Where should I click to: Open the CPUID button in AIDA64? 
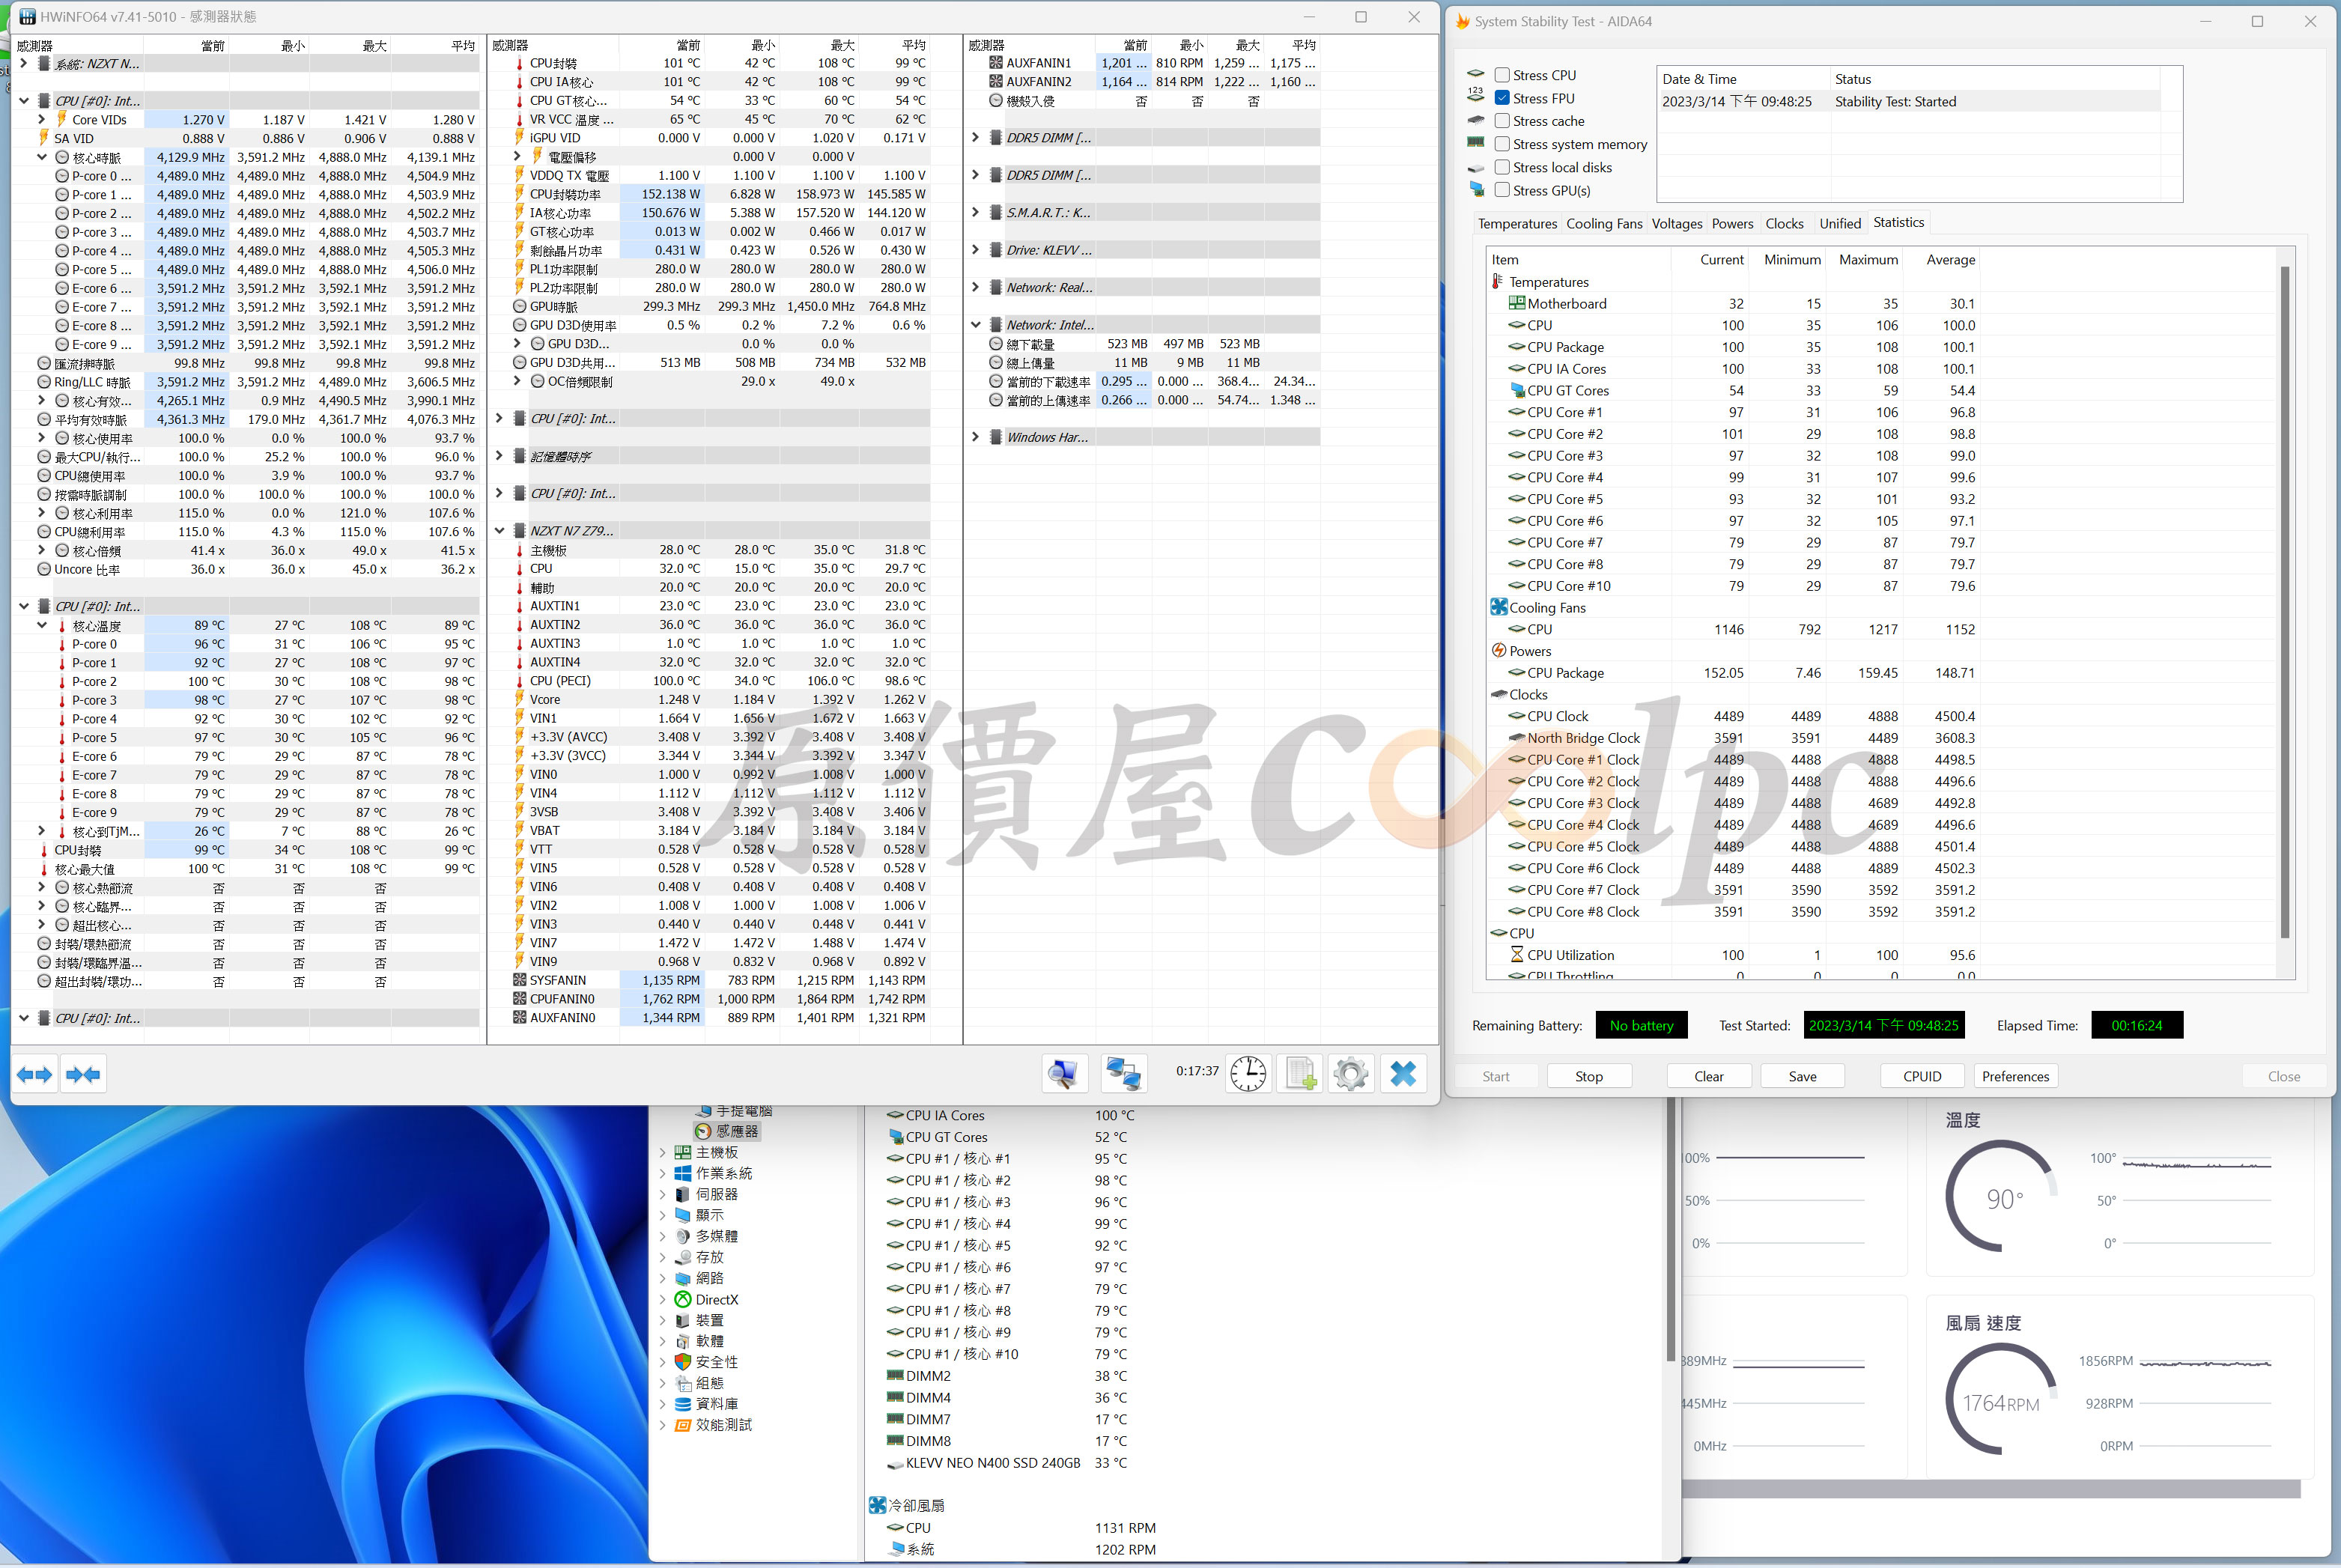pyautogui.click(x=1922, y=1077)
